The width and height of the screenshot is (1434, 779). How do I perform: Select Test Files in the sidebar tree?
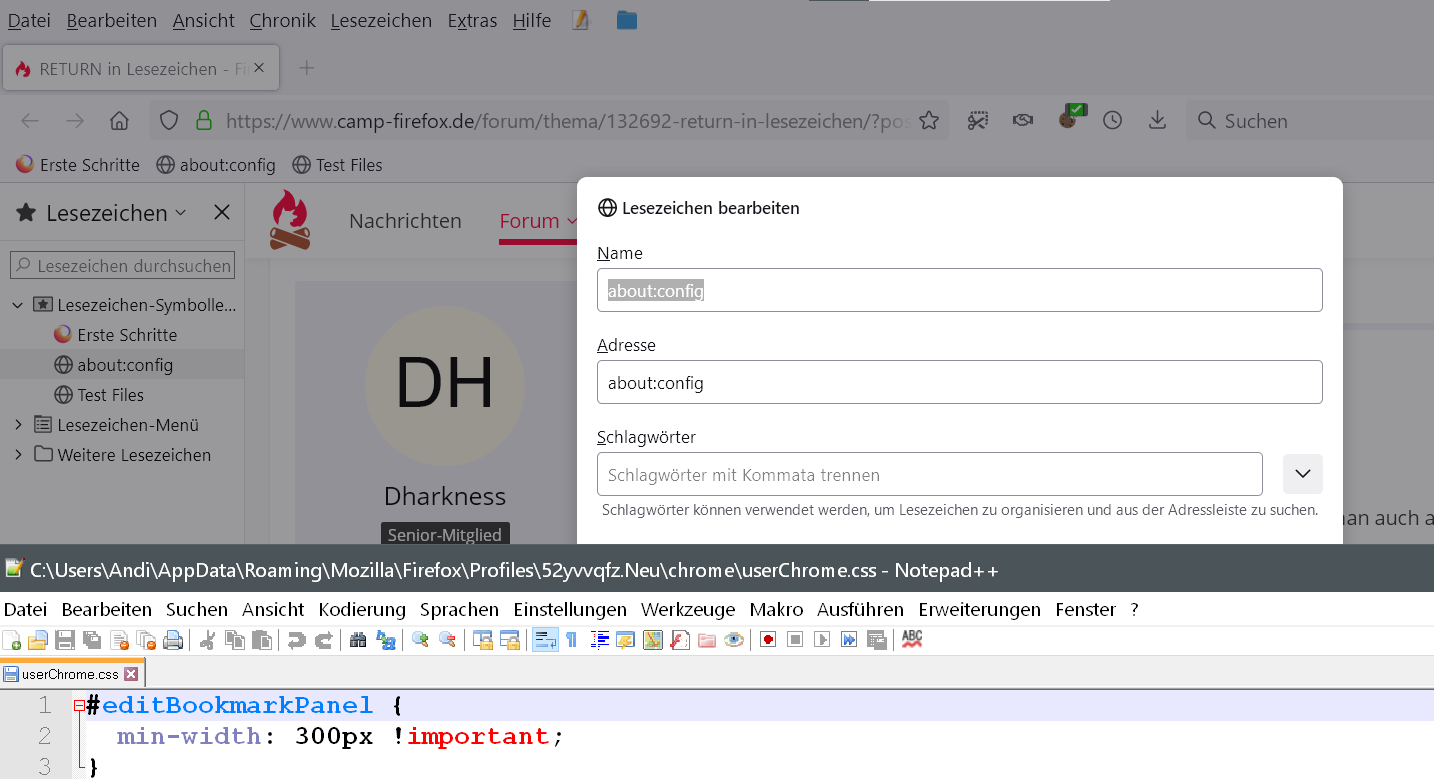[x=122, y=395]
